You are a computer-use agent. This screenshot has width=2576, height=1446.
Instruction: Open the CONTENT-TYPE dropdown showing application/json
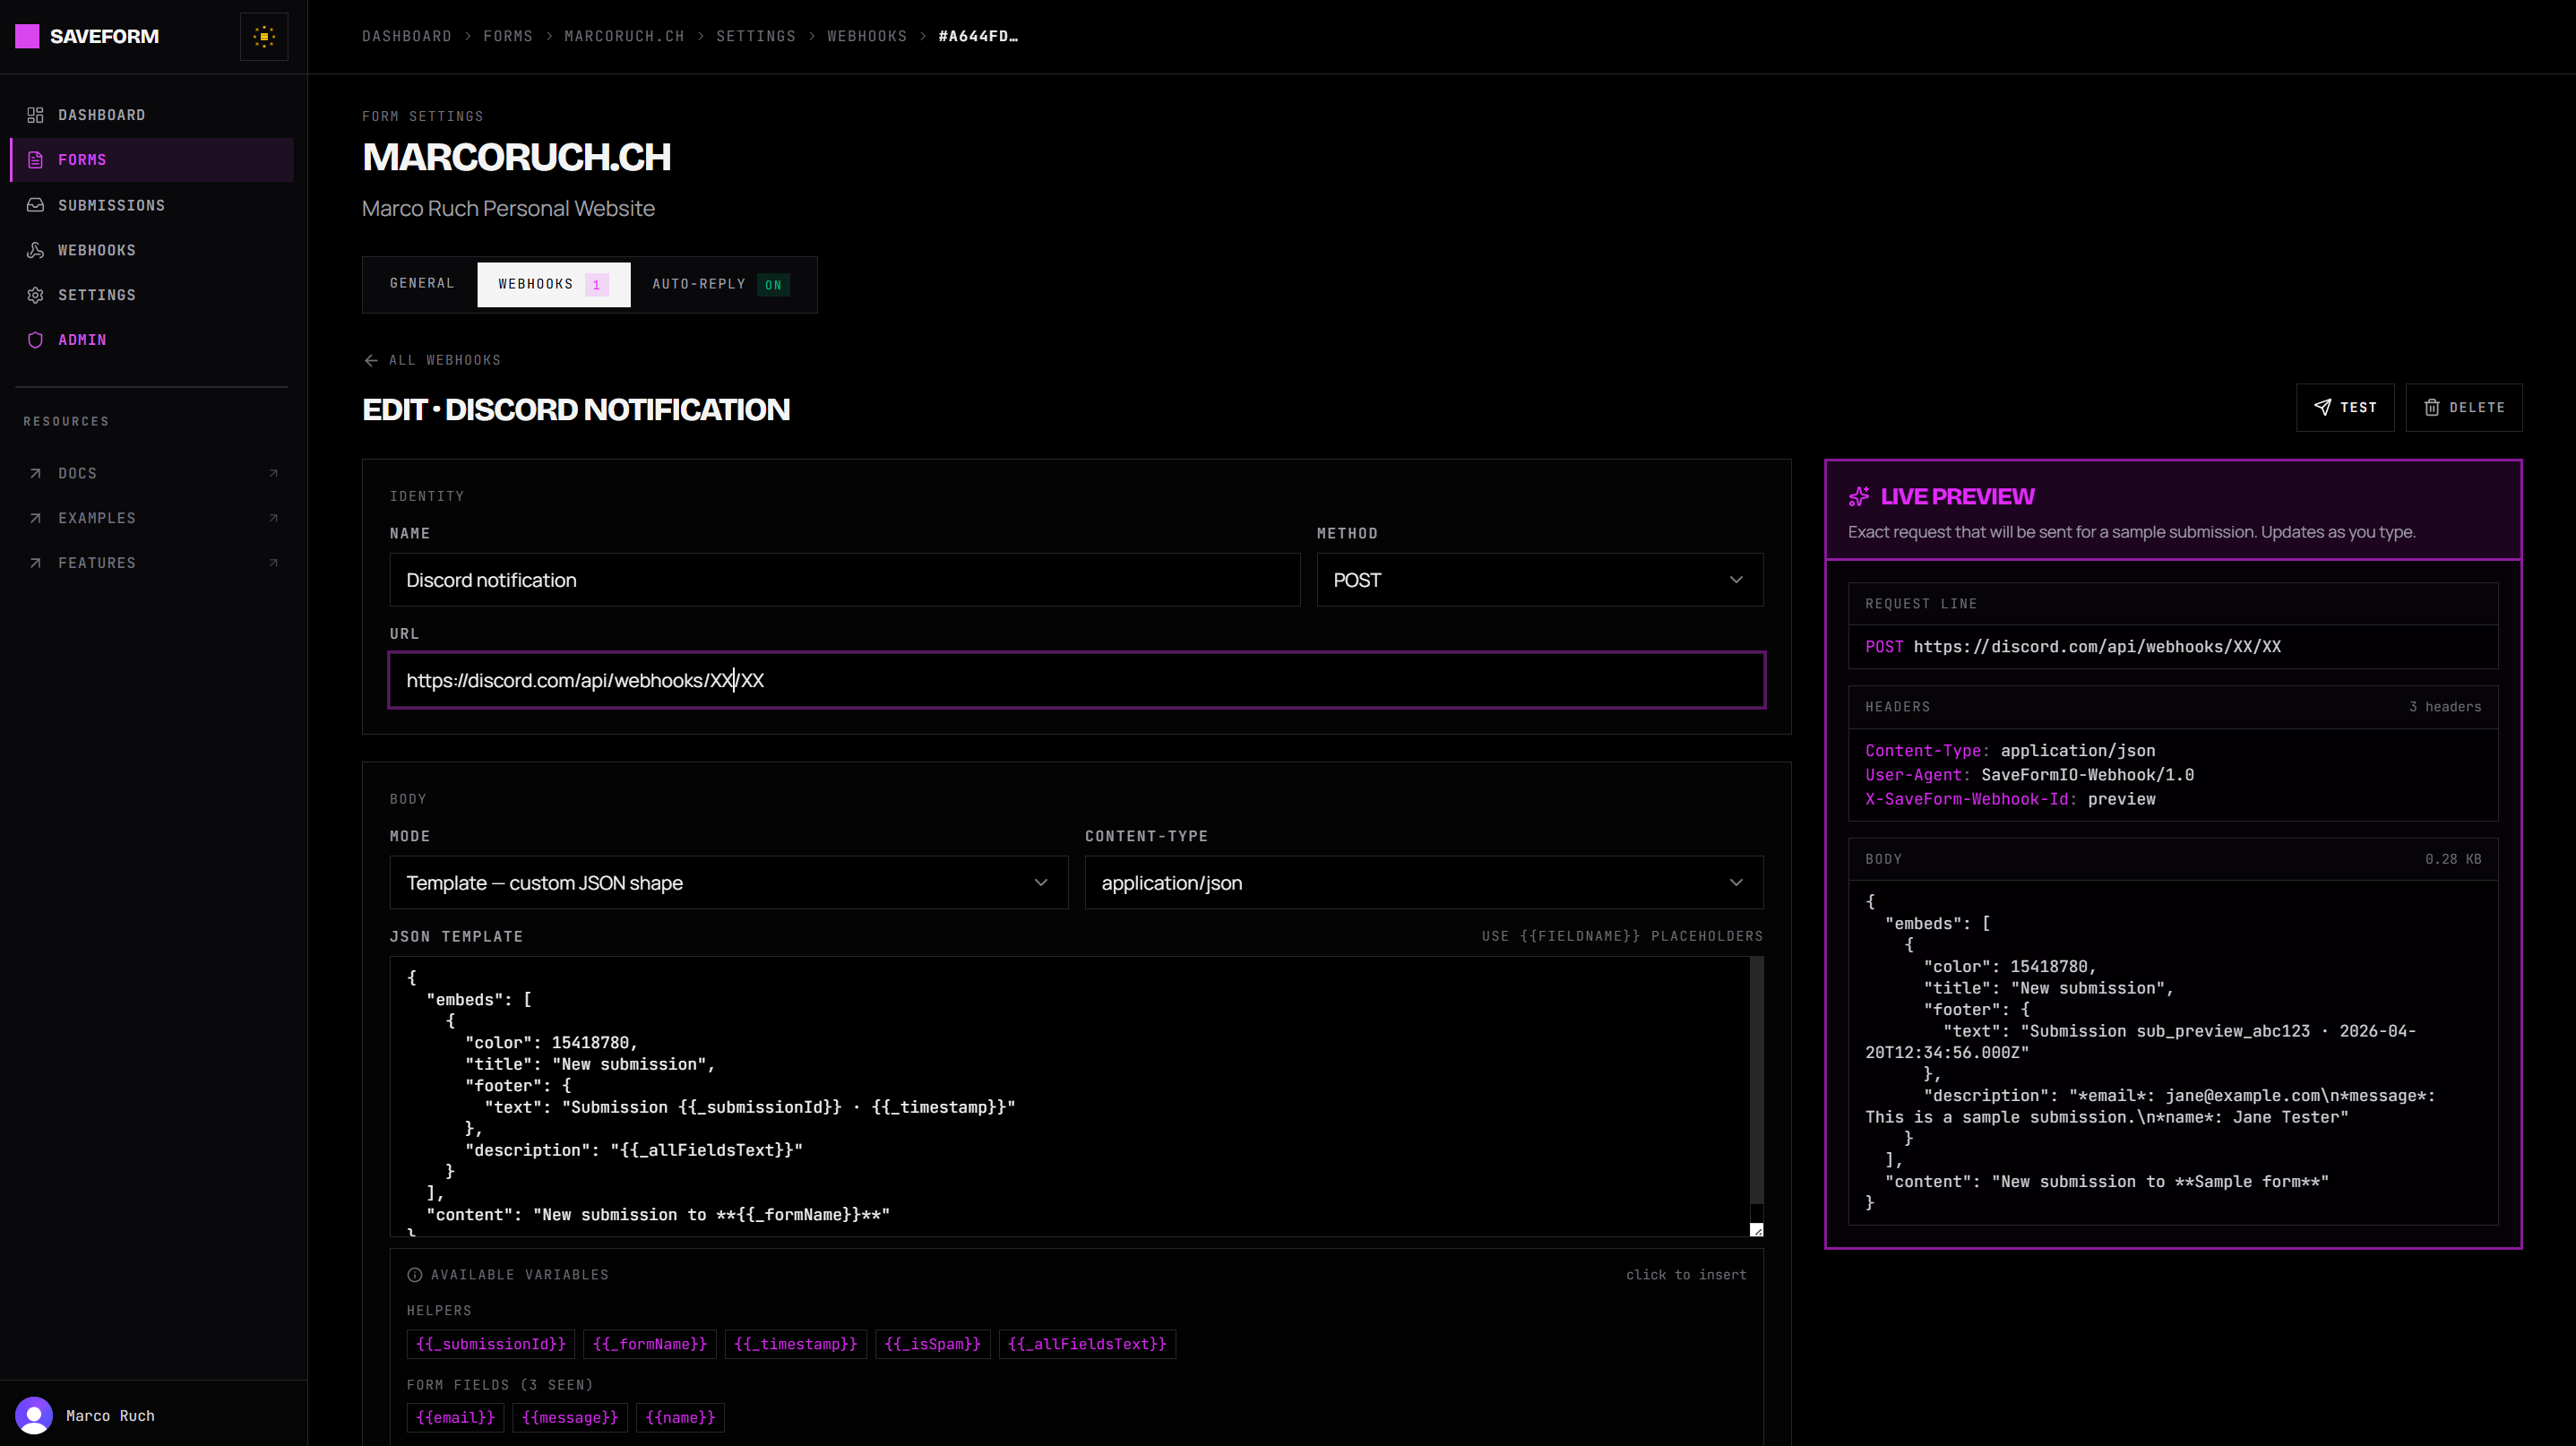(1422, 882)
